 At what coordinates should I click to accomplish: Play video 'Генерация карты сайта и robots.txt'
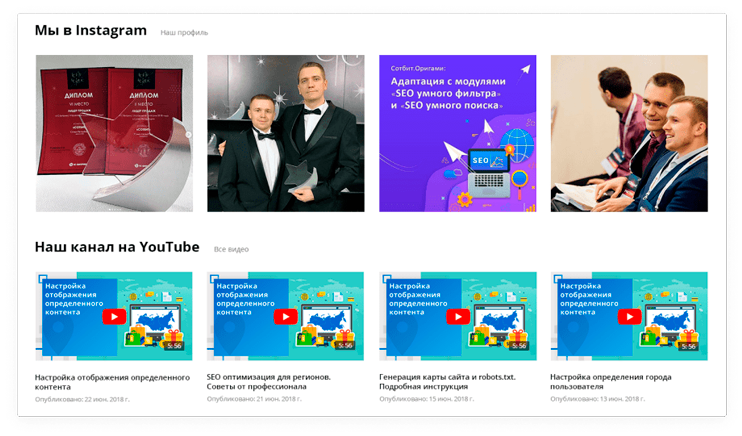tap(458, 316)
